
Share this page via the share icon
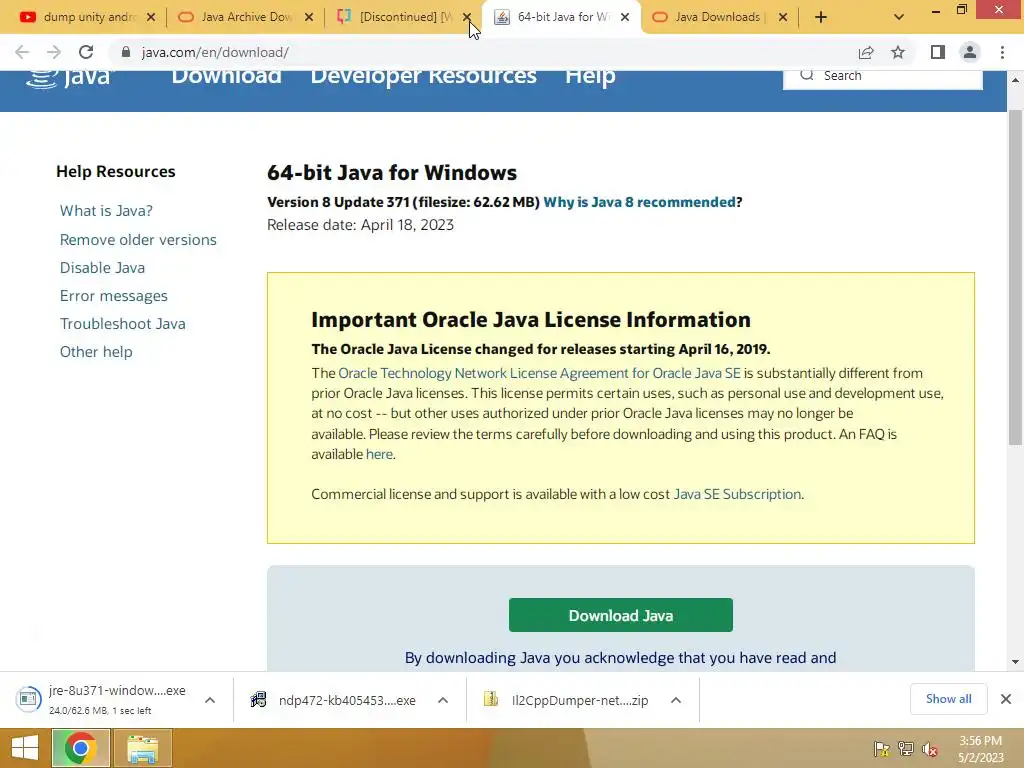click(866, 52)
